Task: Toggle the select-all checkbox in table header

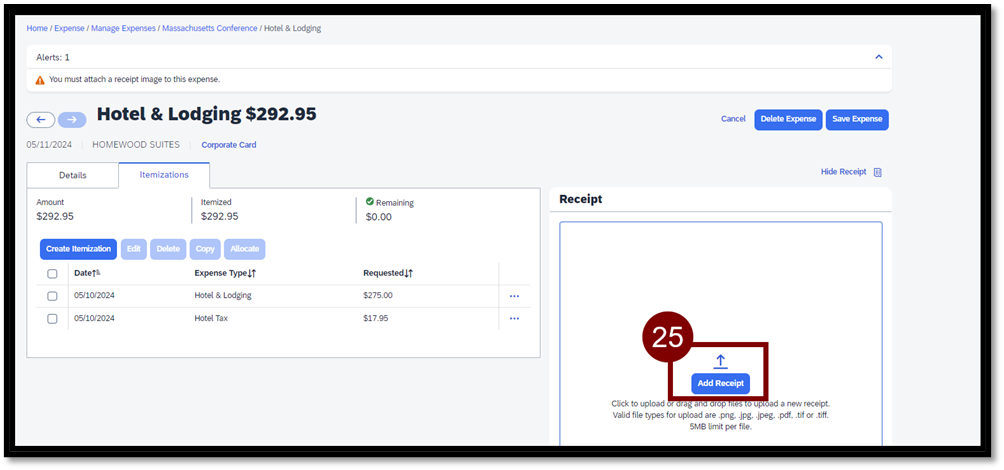Action: (x=52, y=273)
